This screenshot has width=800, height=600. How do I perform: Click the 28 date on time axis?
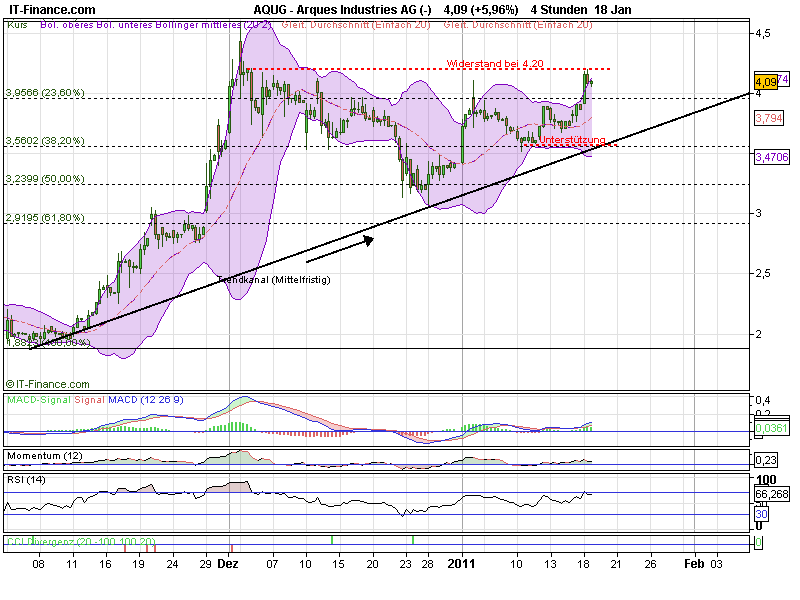pos(428,564)
